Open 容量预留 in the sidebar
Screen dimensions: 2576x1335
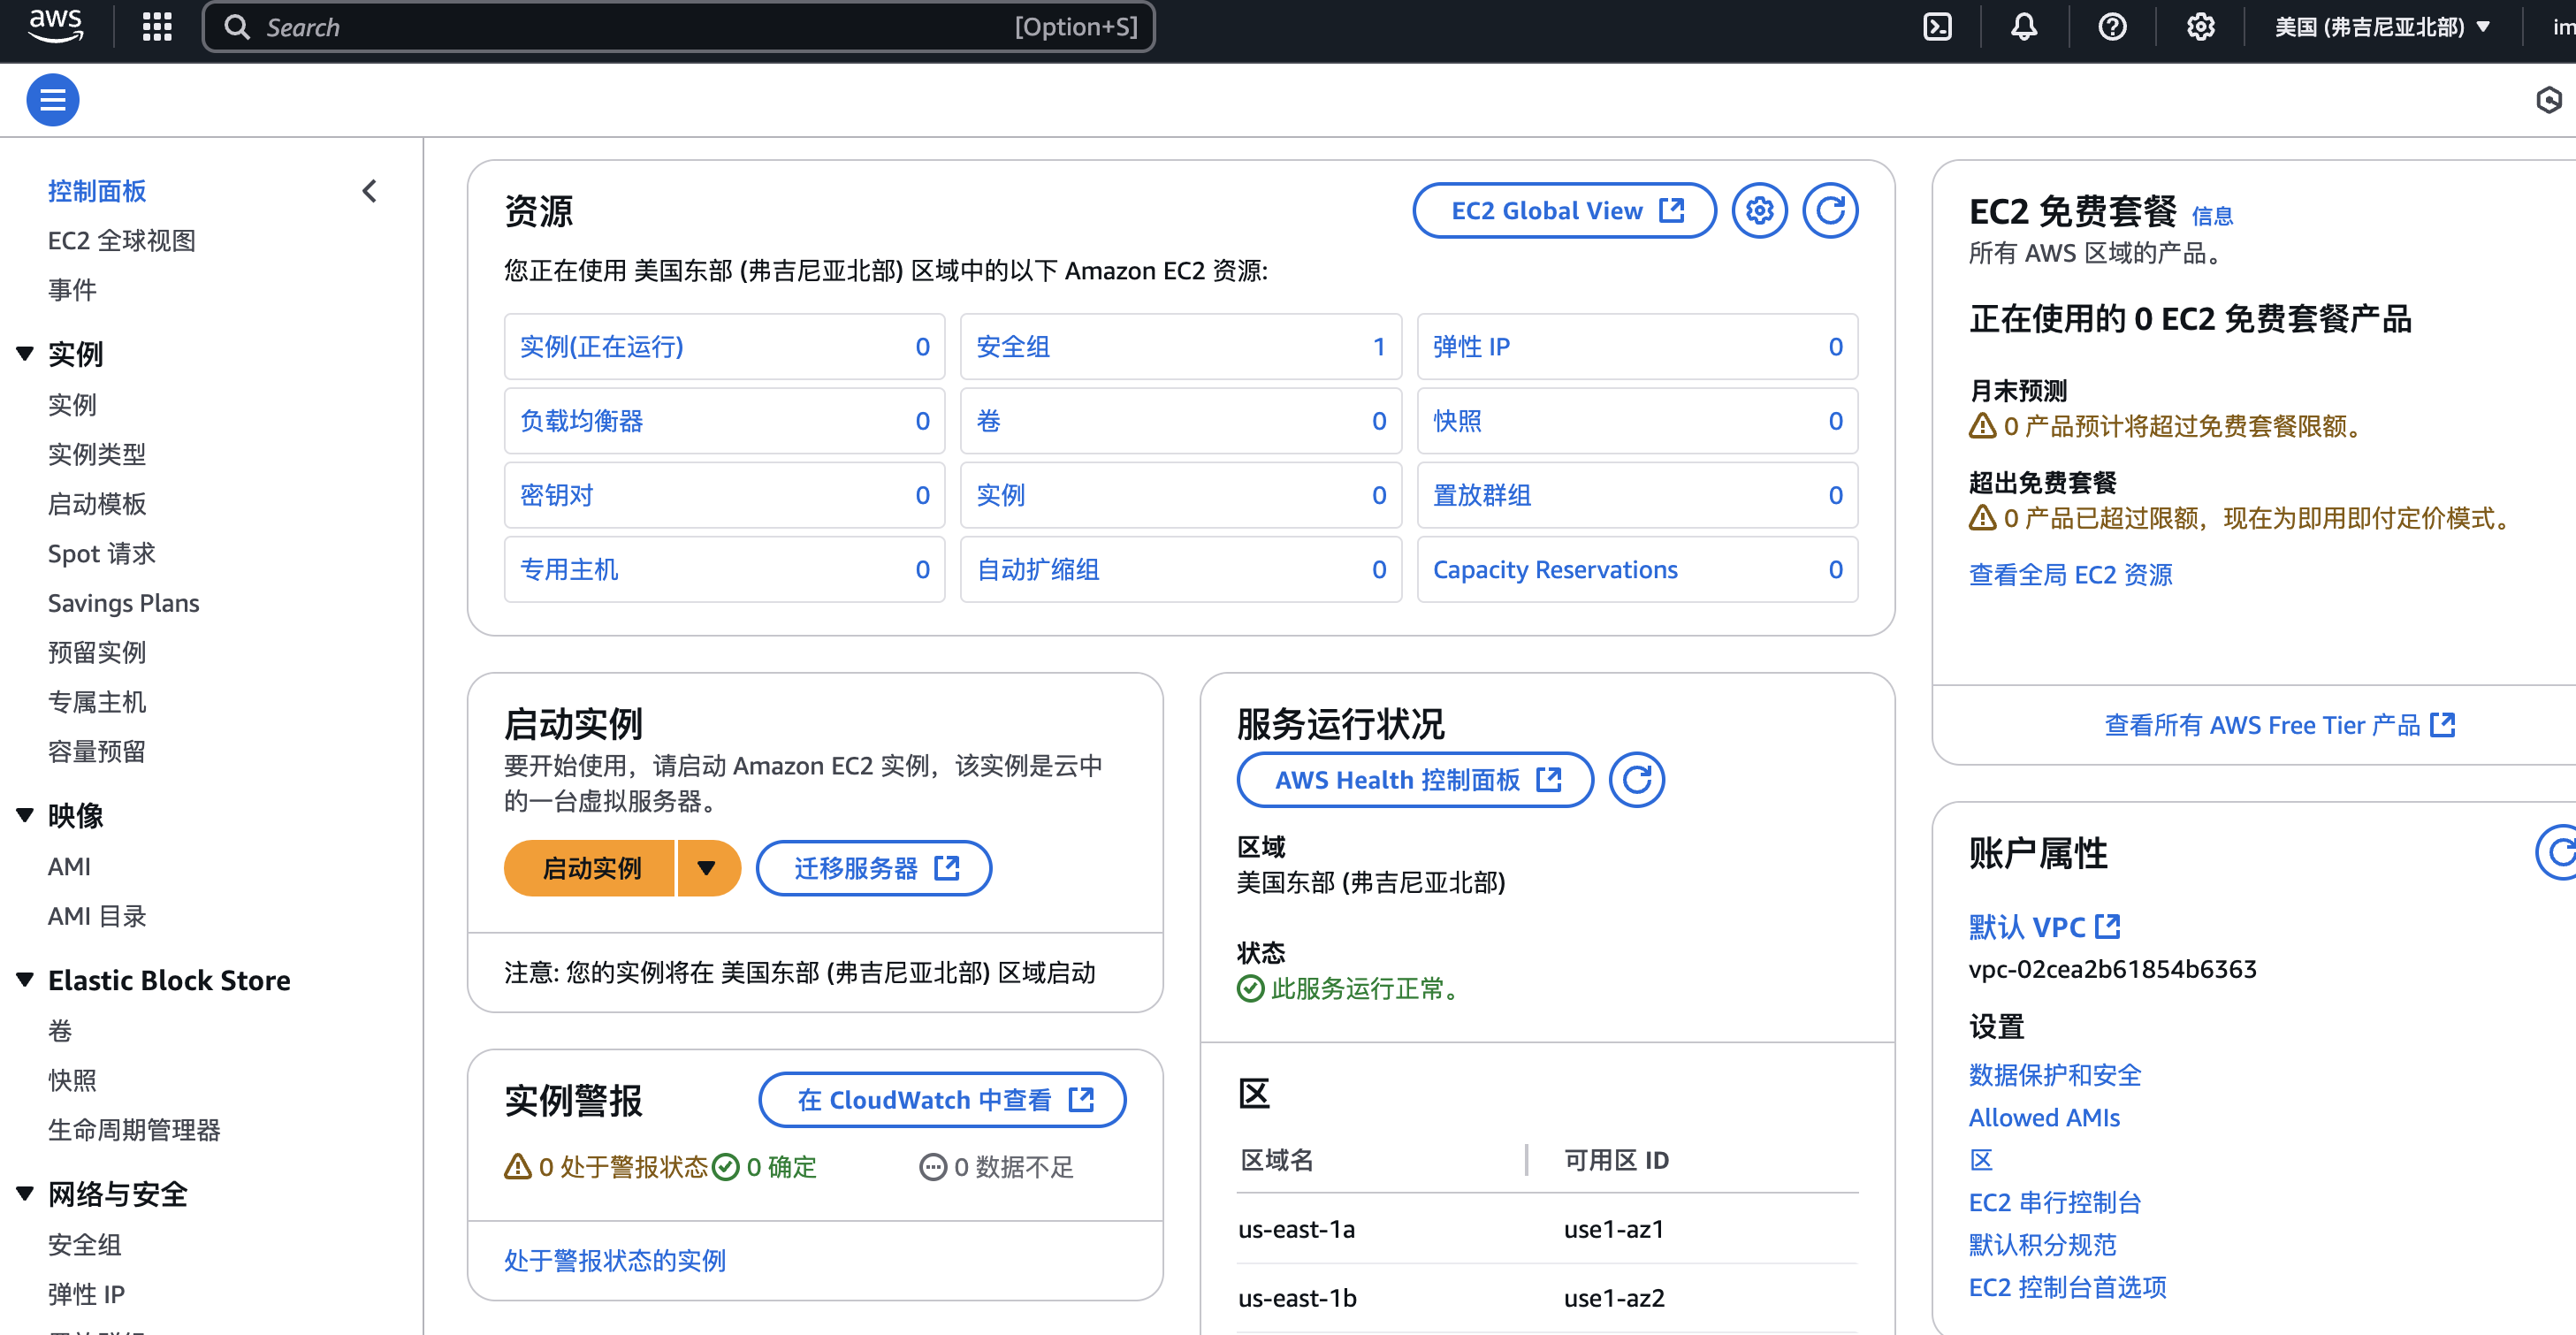coord(97,751)
